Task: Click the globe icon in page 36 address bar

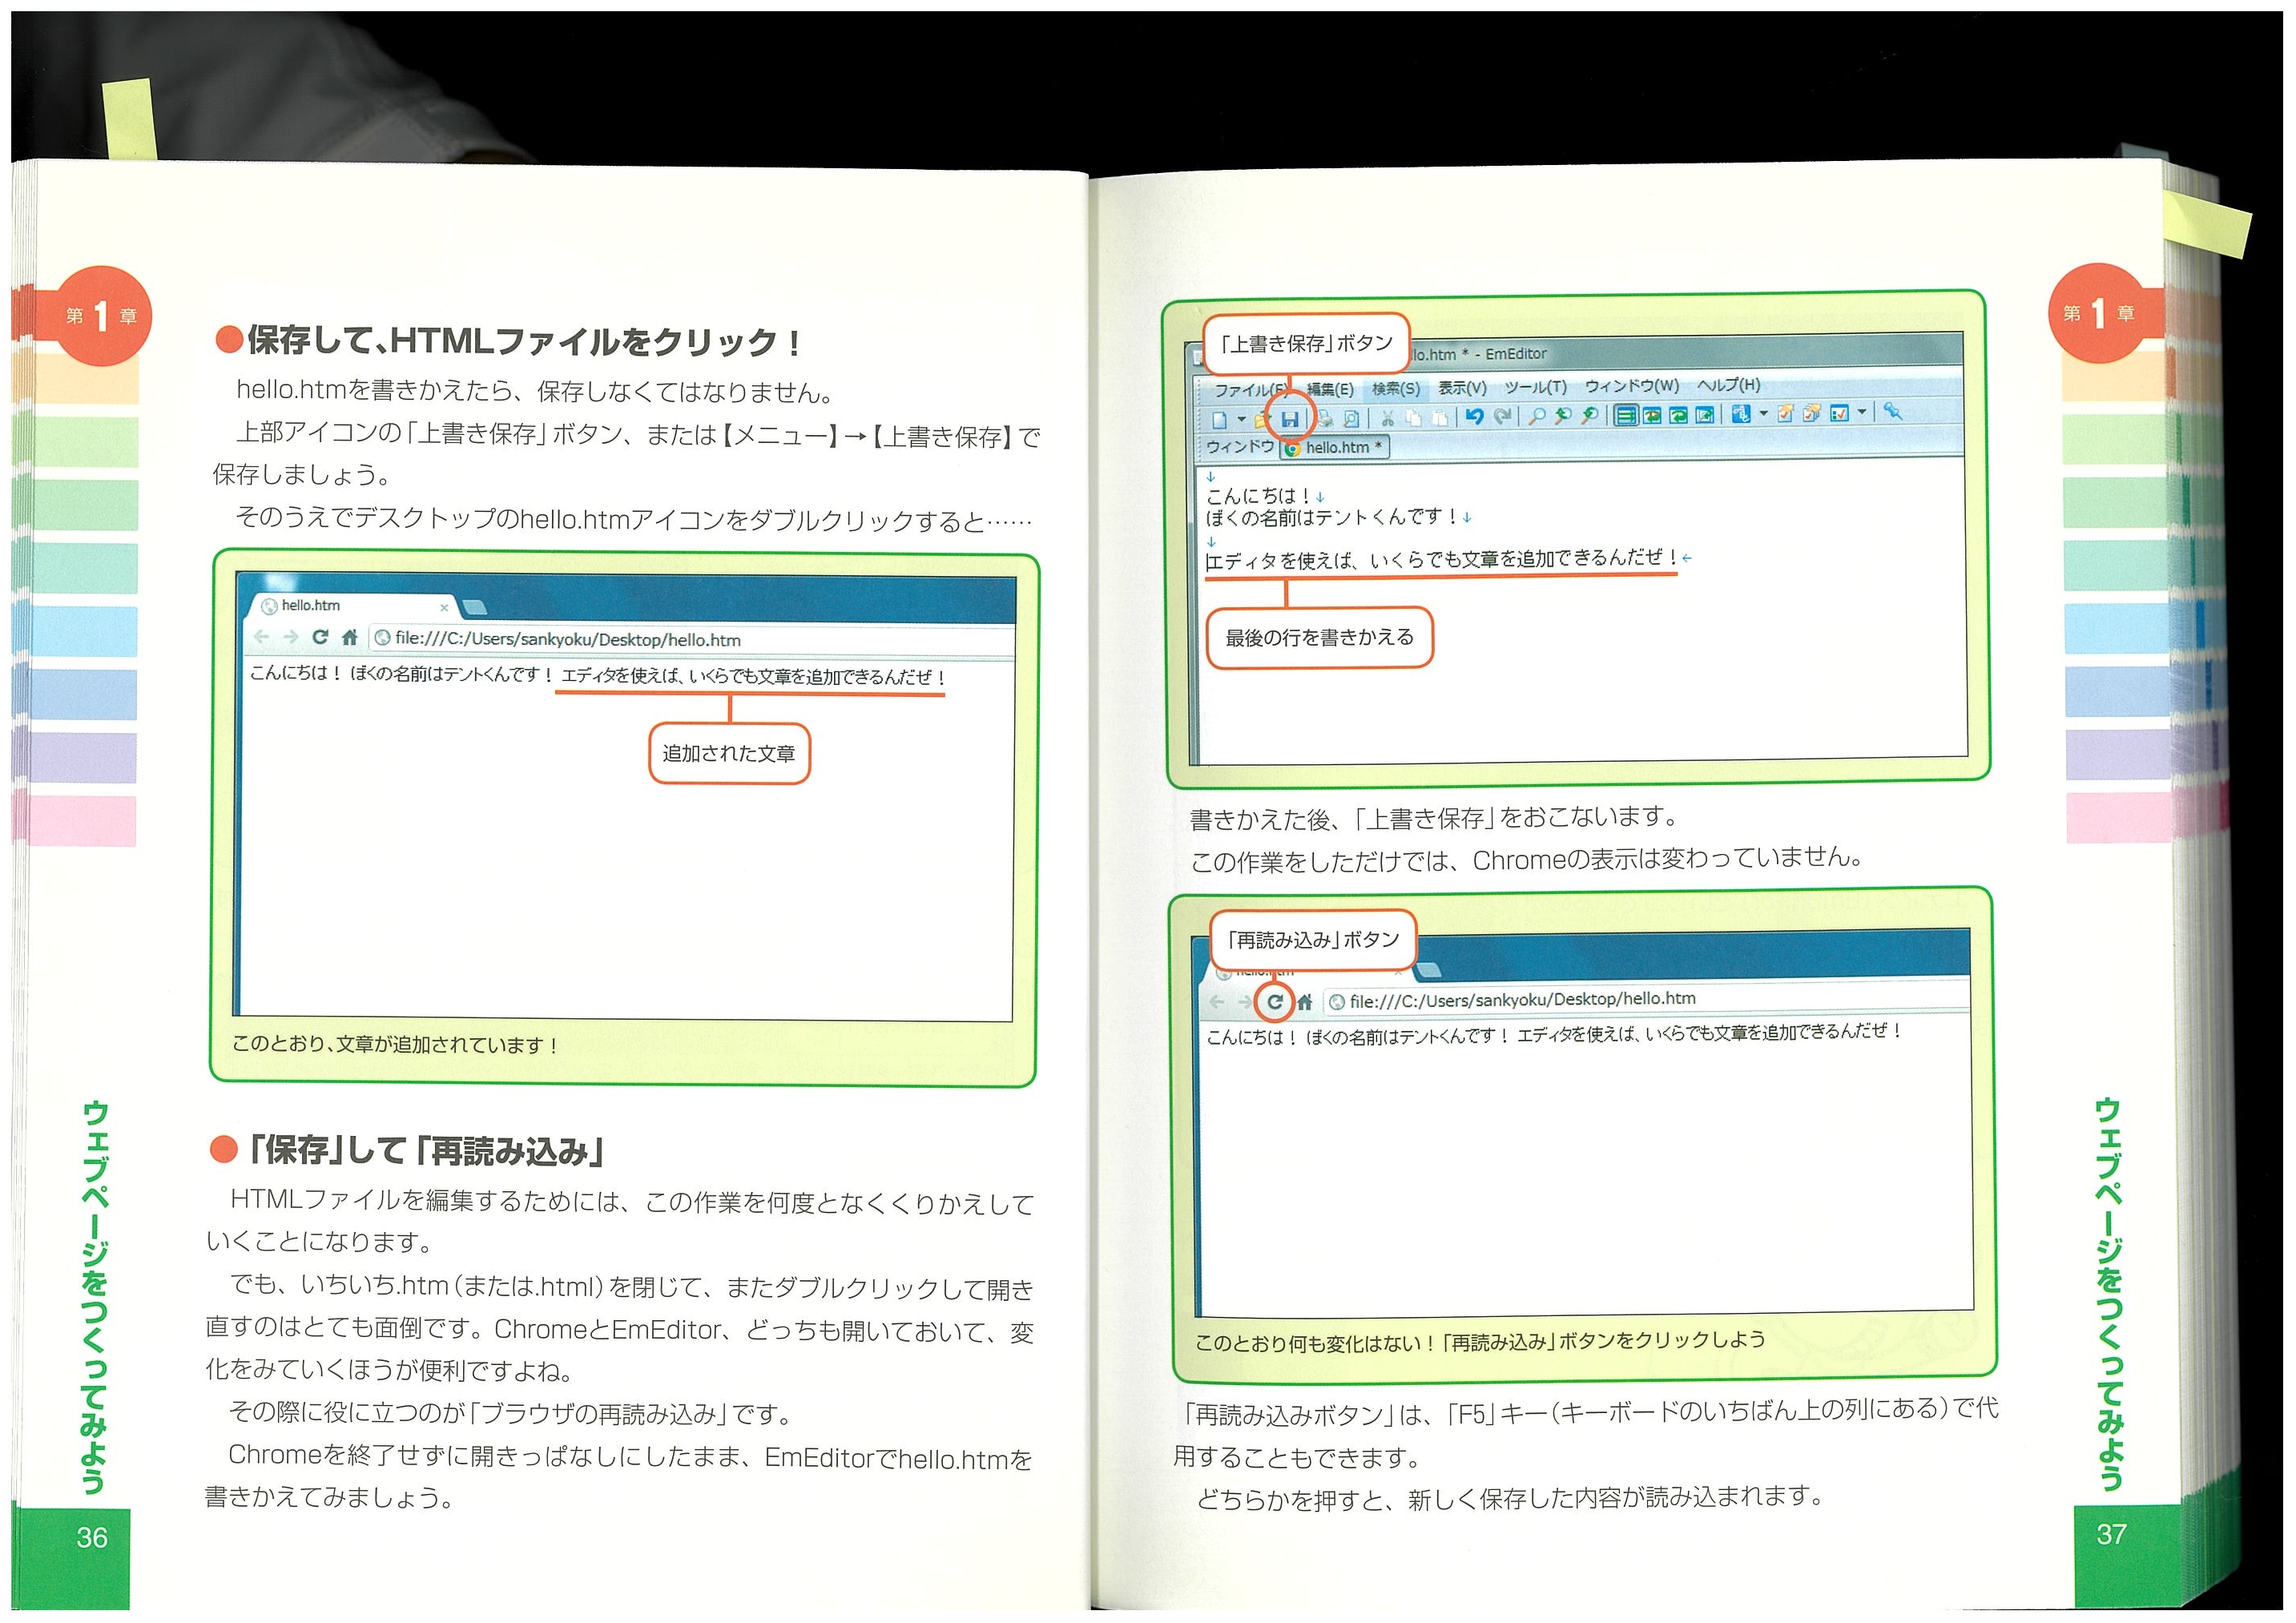Action: pos(382,638)
